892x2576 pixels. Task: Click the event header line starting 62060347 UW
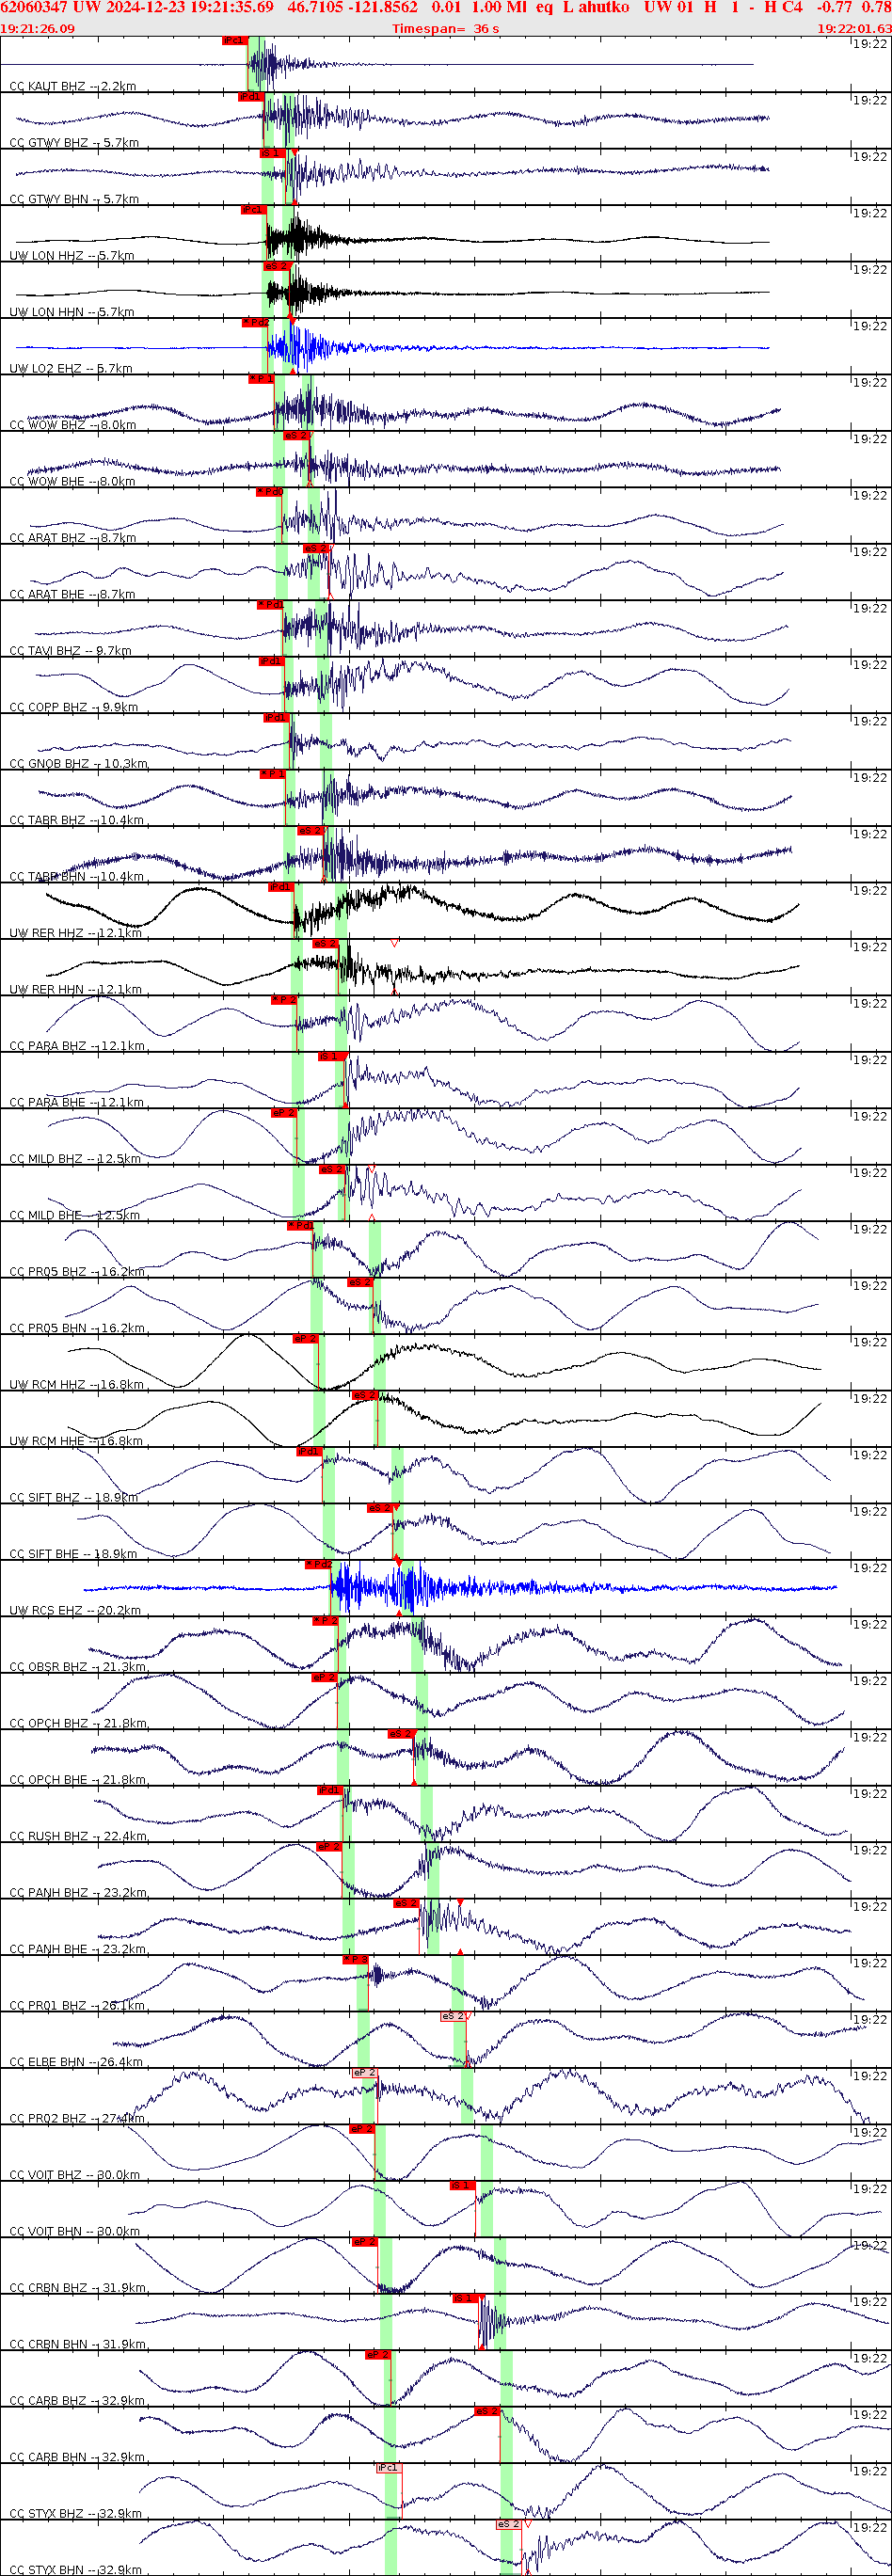(446, 7)
